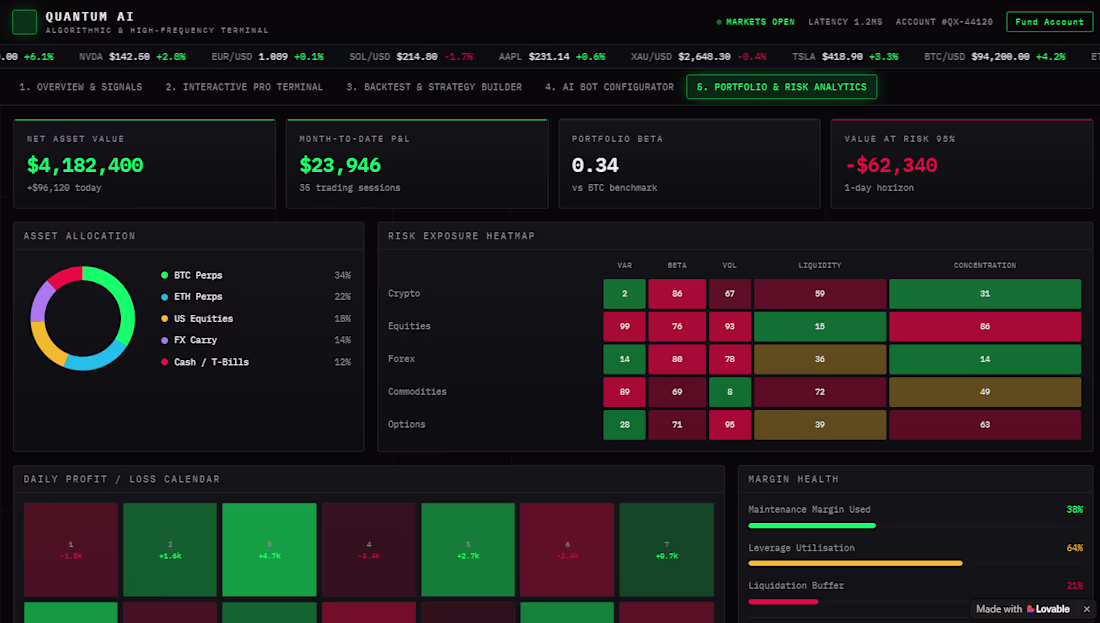Click the Leverage Utilisation progress bar
The image size is (1100, 623).
[x=915, y=563]
